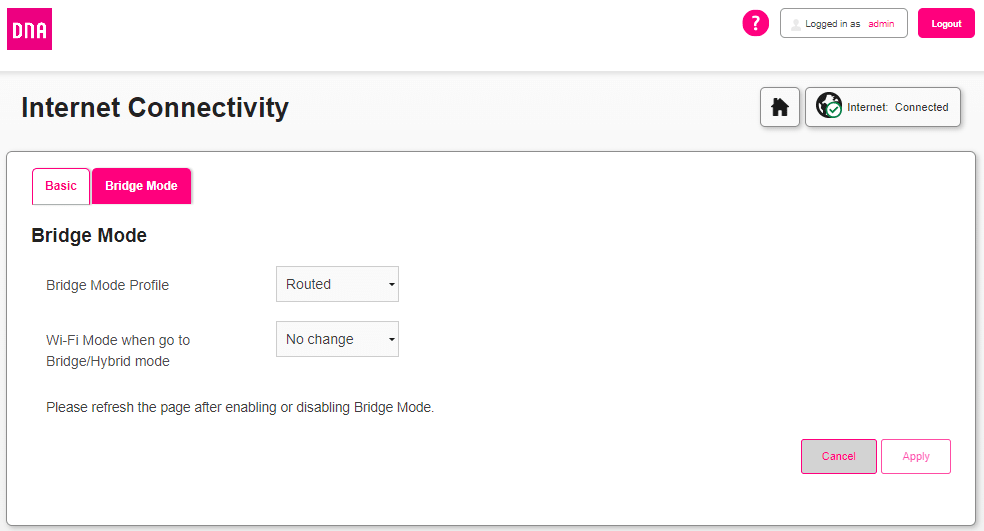The height and width of the screenshot is (531, 984).
Task: Switch to the Basic tab
Action: (61, 186)
